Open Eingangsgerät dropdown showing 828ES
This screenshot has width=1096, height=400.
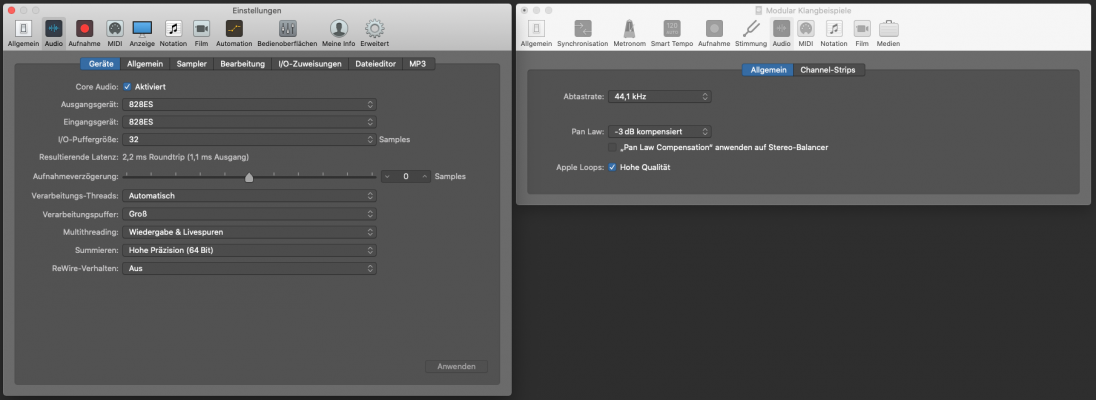(250, 122)
